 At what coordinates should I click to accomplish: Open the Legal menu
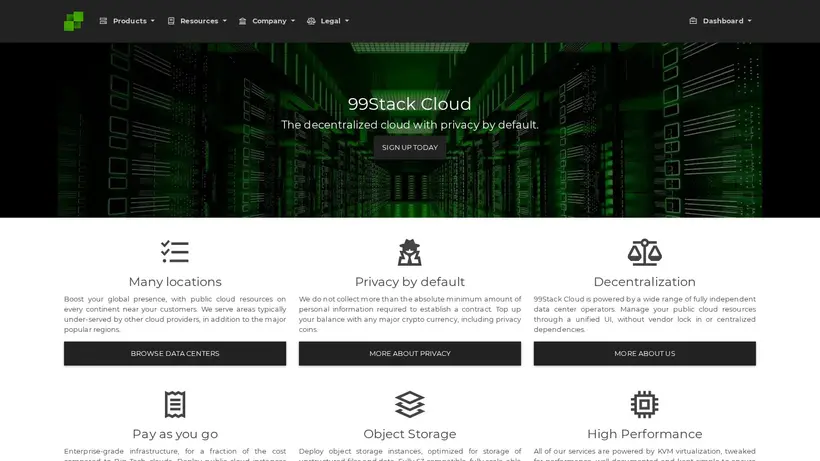(x=328, y=21)
